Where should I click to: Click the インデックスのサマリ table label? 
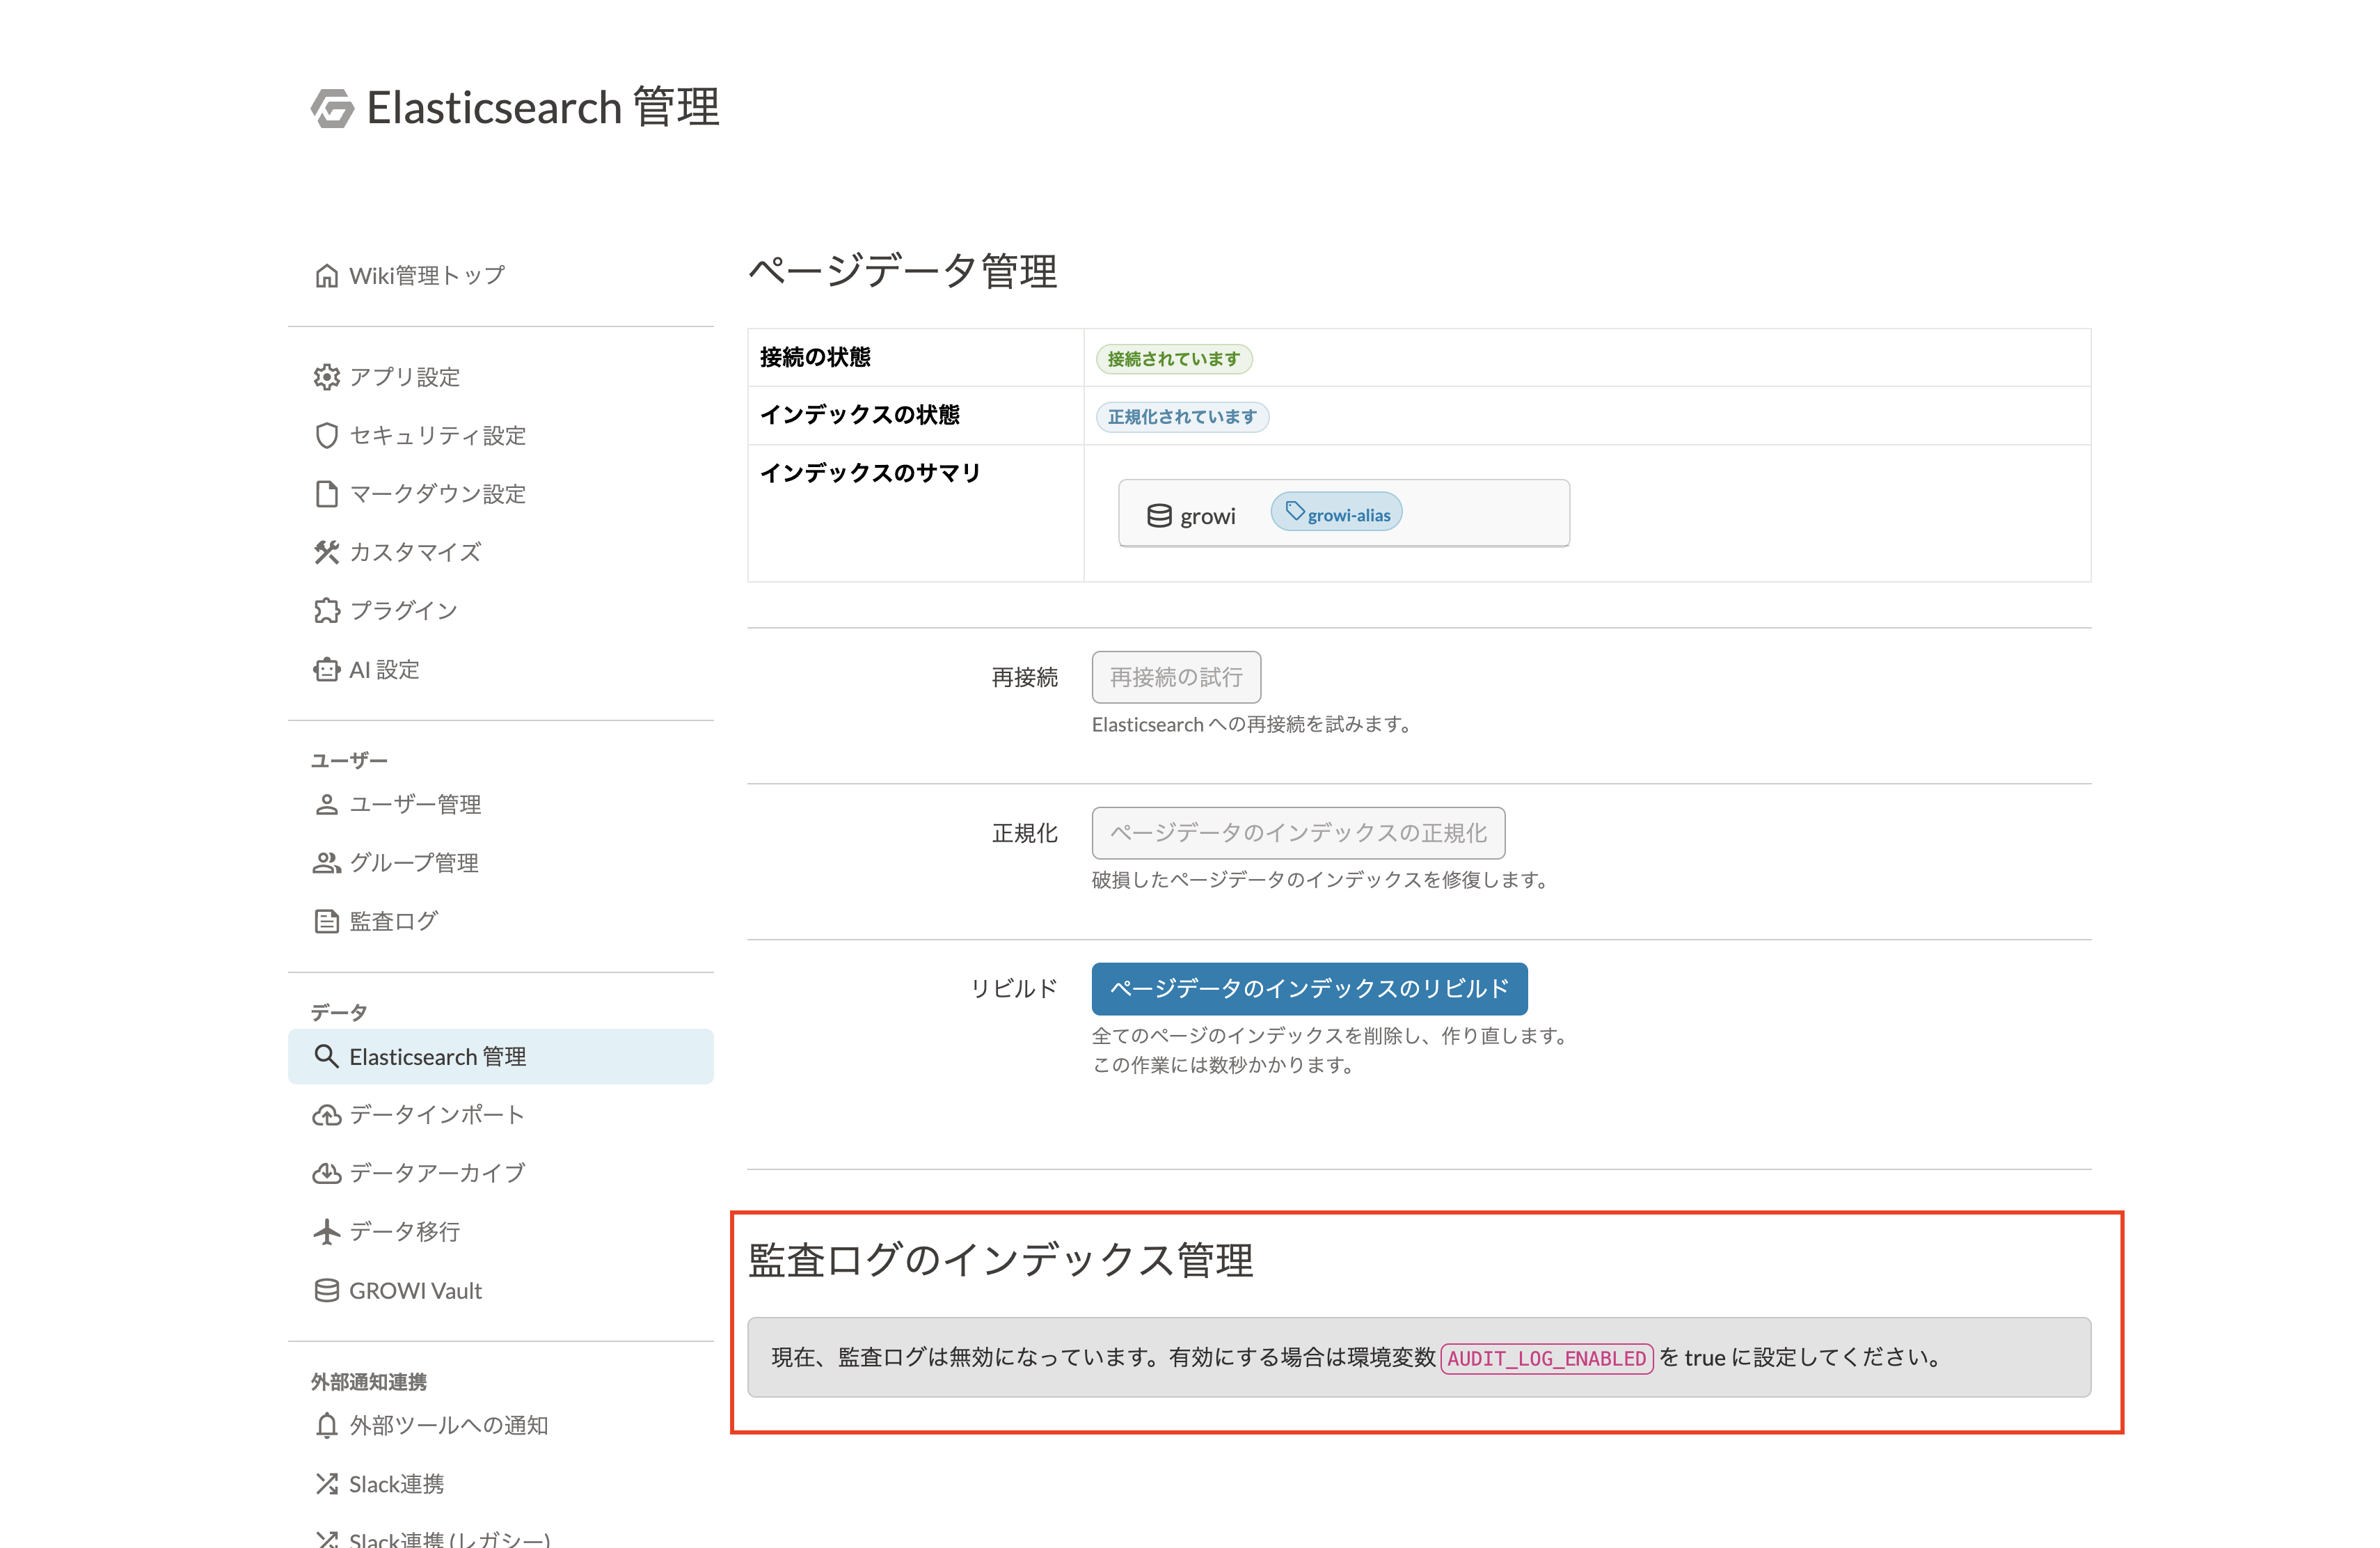(x=870, y=473)
